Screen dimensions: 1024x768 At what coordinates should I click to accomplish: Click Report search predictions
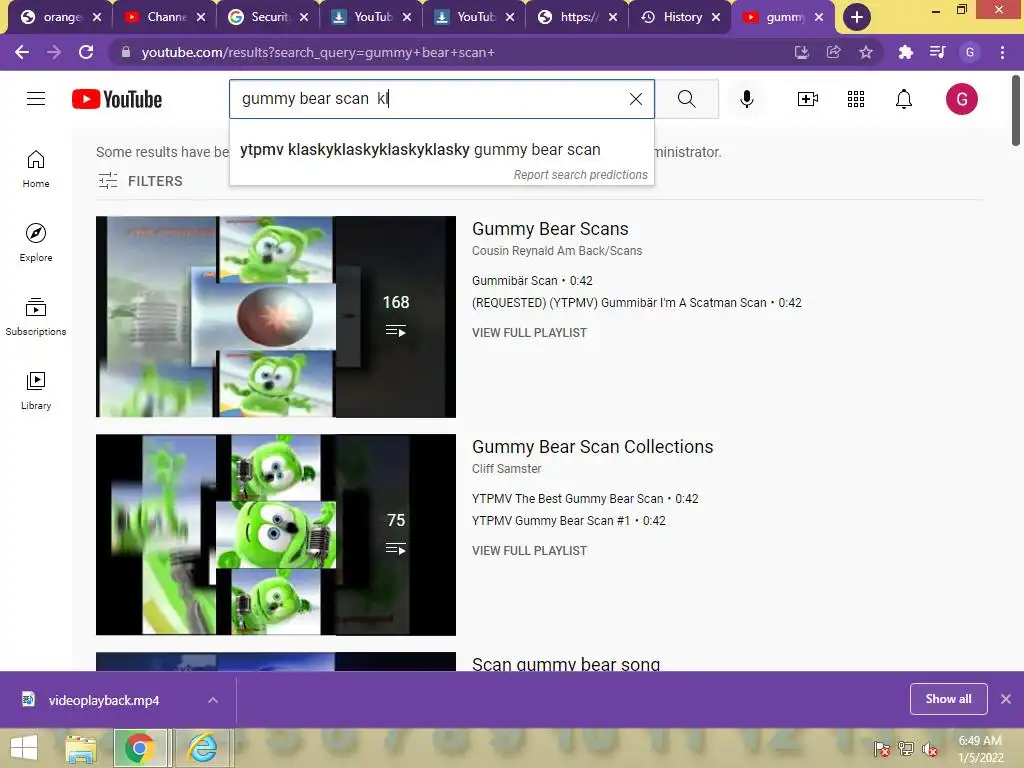[x=580, y=175]
